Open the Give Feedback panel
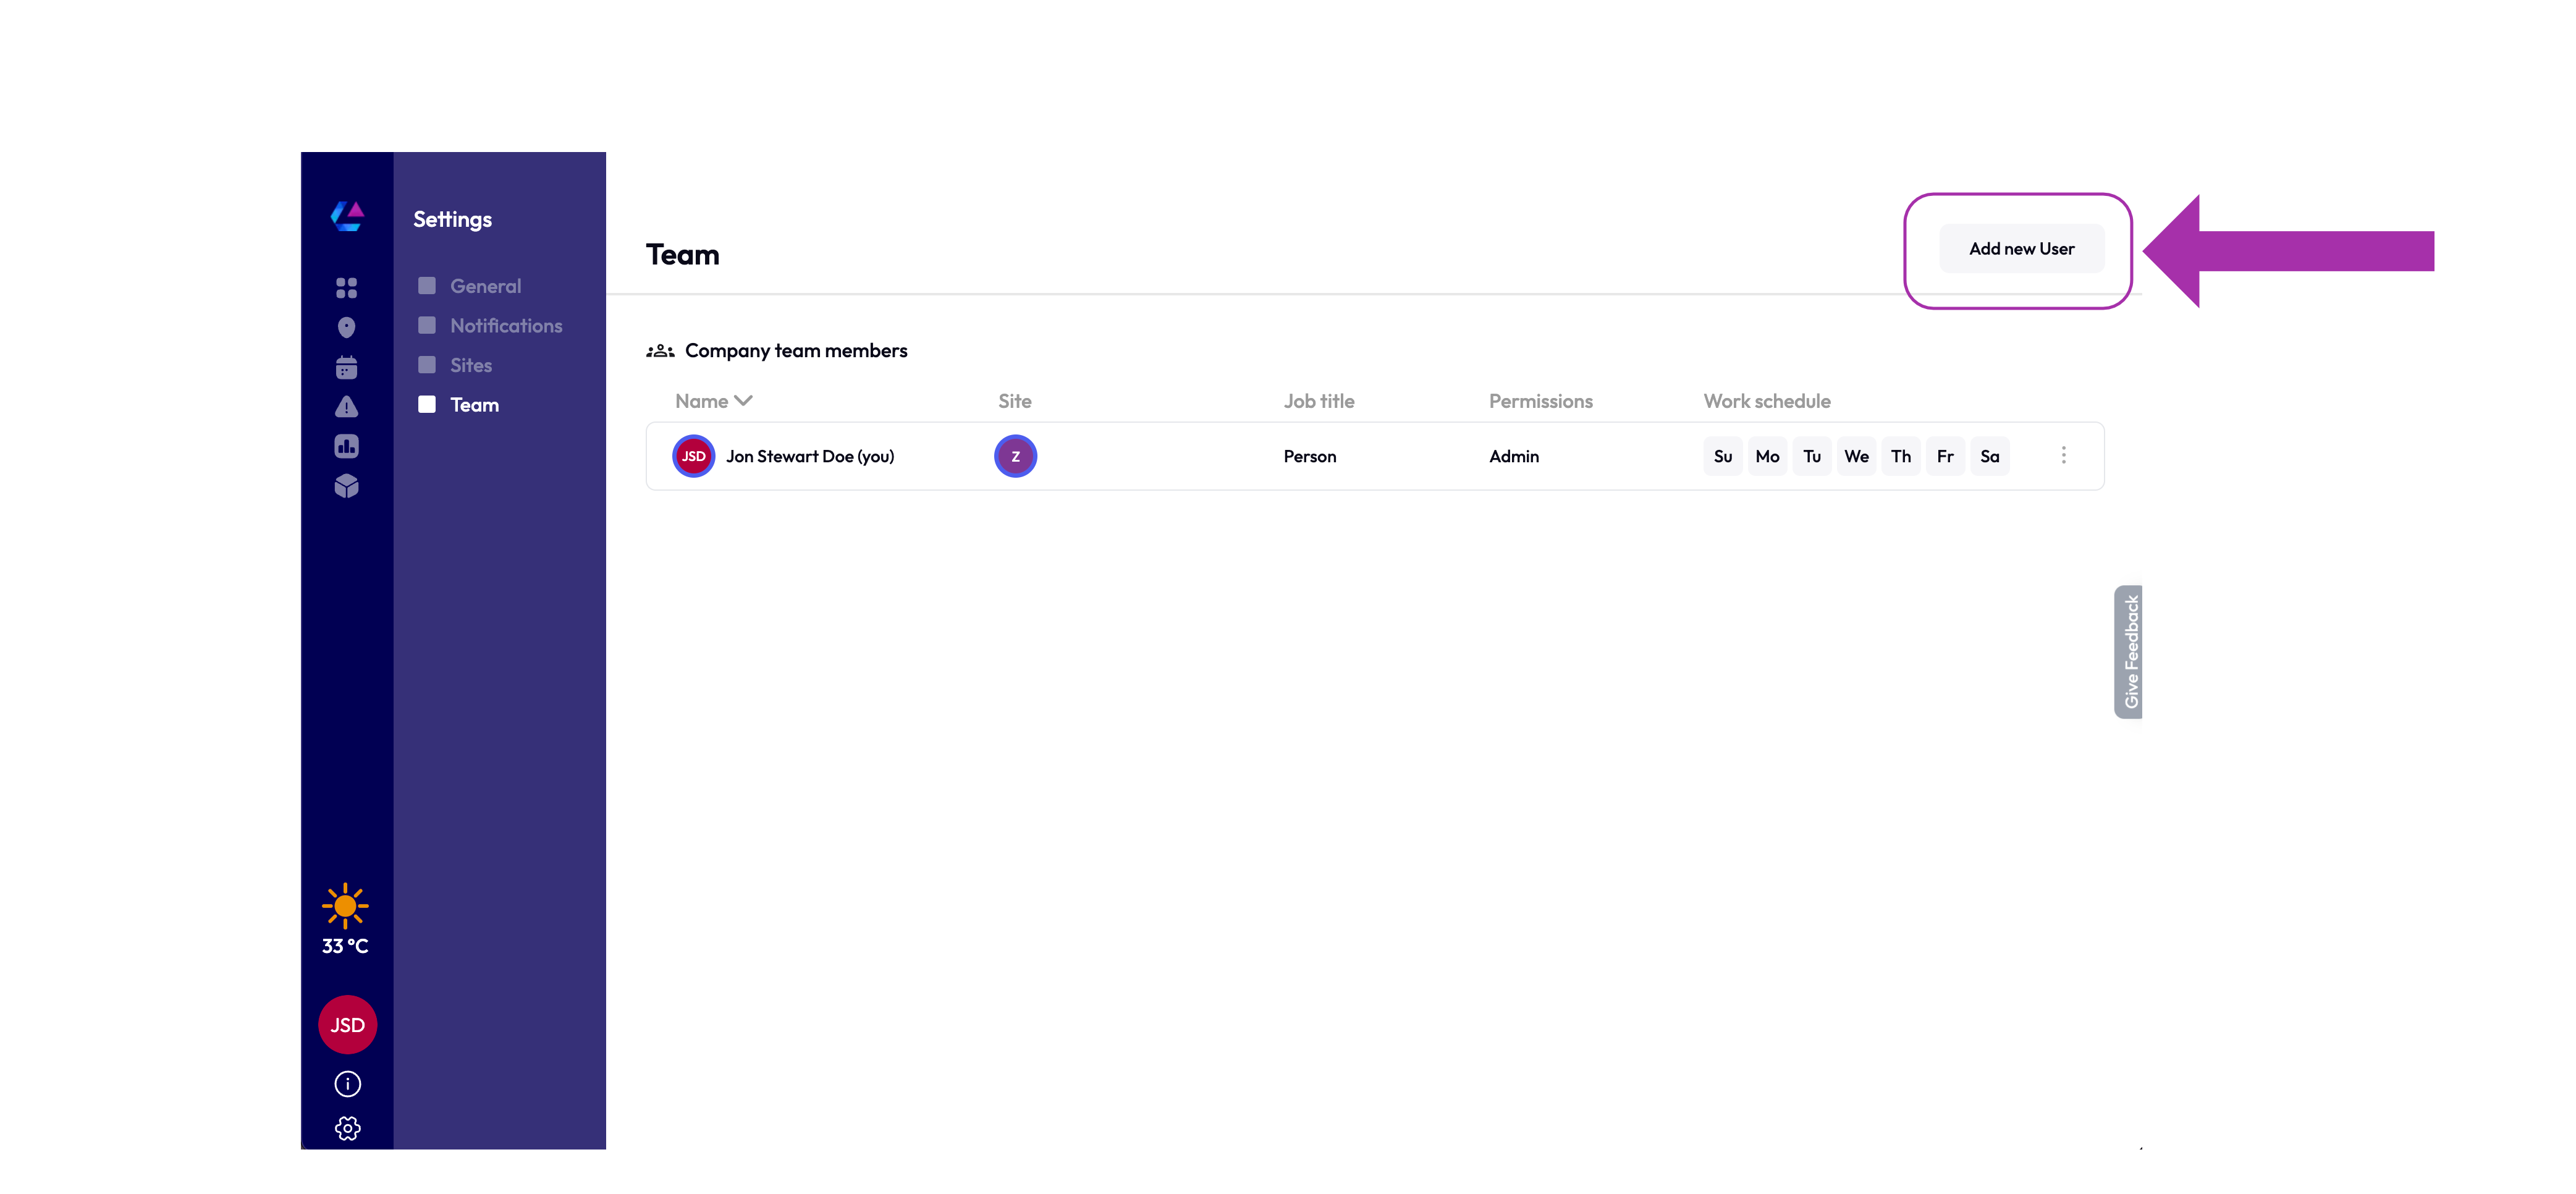The width and height of the screenshot is (2576, 1194). (x=2131, y=651)
